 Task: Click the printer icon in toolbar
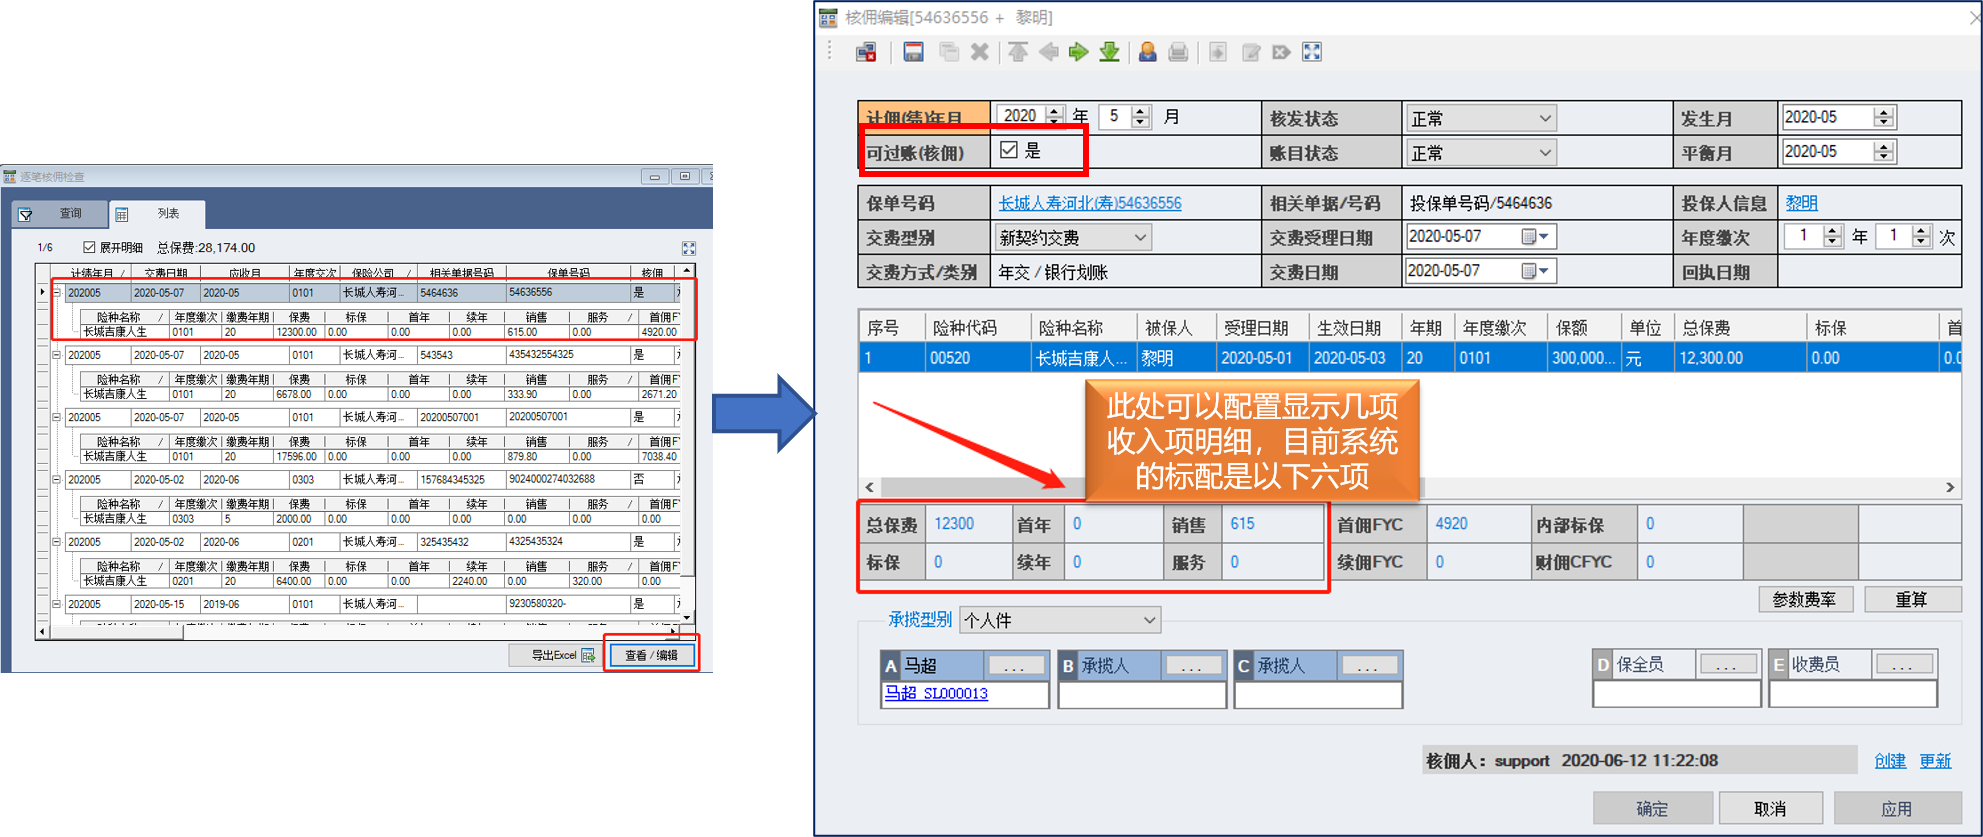coord(1179,52)
